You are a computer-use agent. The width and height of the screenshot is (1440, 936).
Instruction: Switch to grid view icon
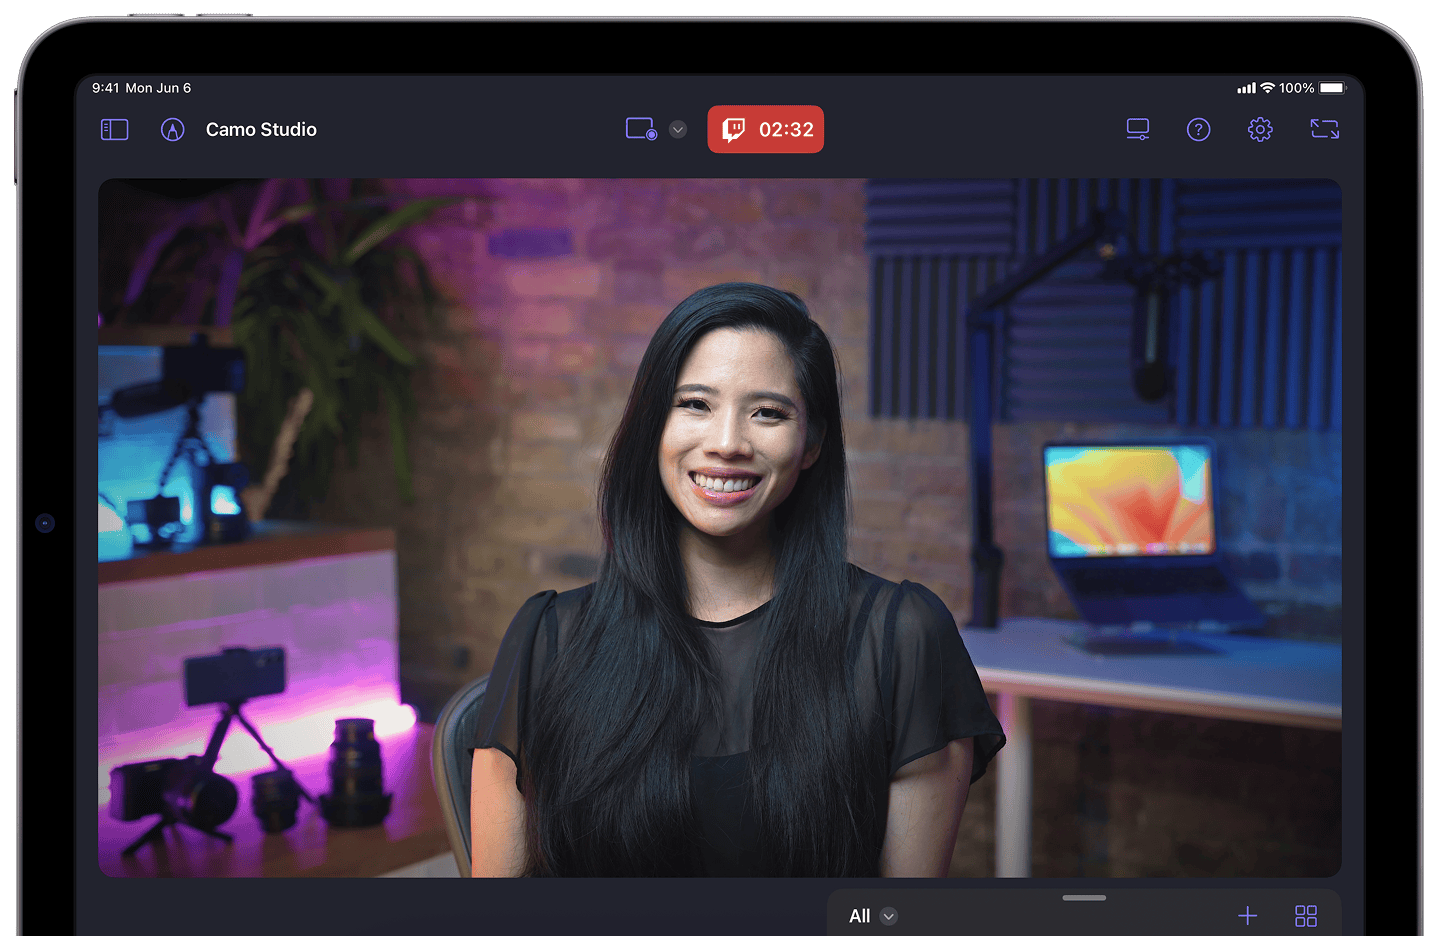[x=1306, y=916]
